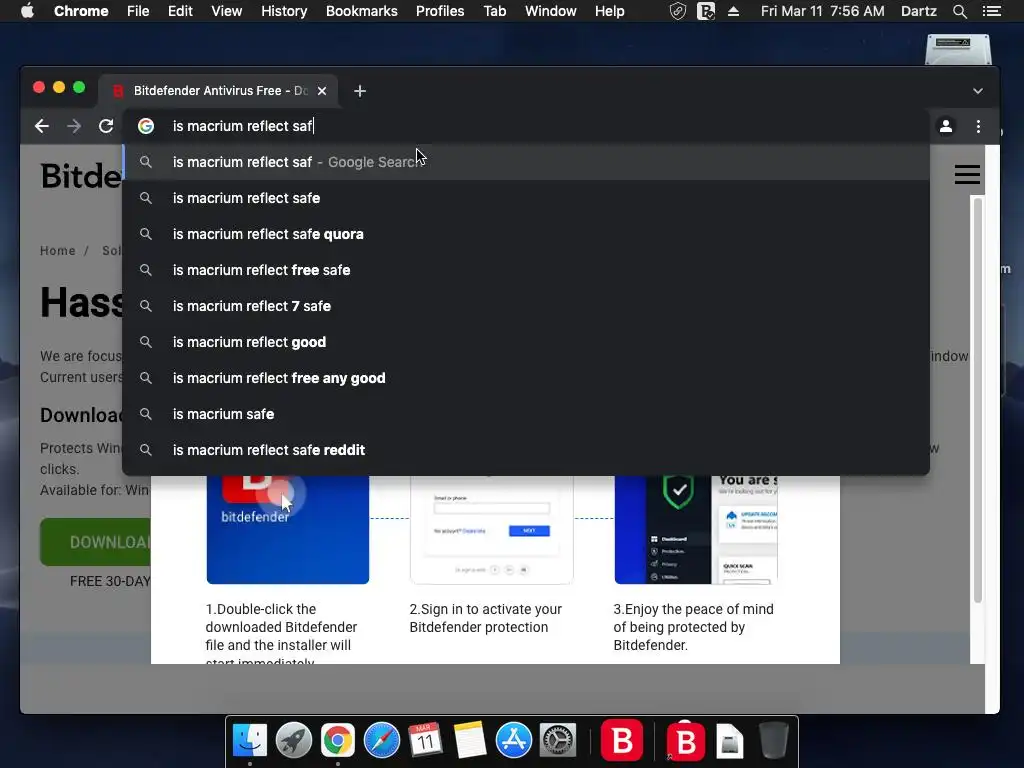1024x768 pixels.
Task: Click the Google logo in the address bar
Action: pos(146,126)
